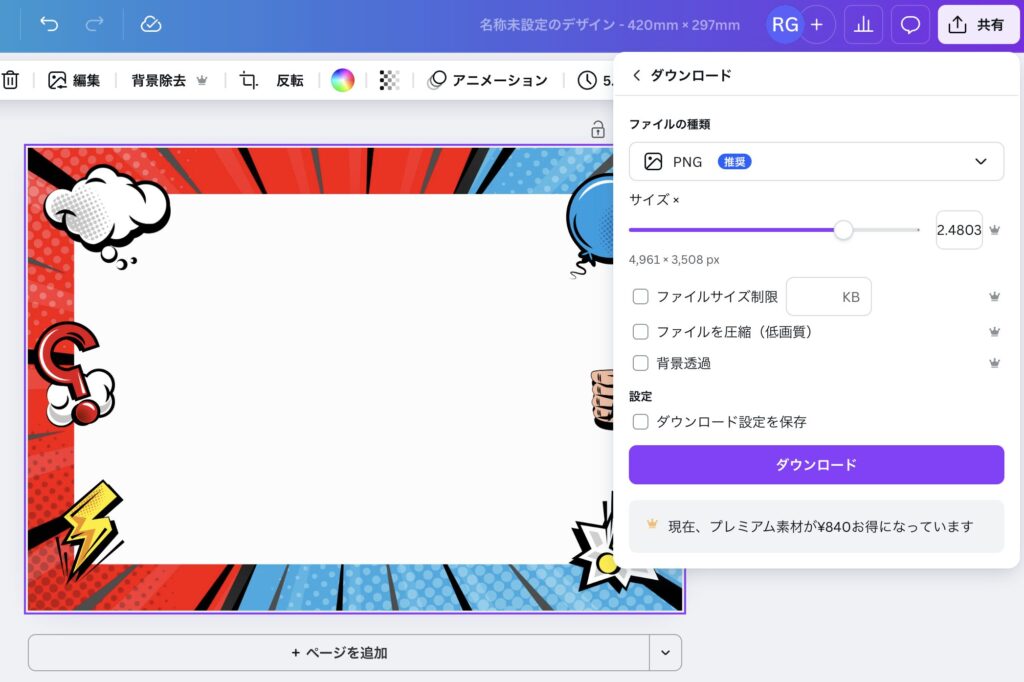Check ファイルを圧縮（低画質）option

tap(641, 331)
